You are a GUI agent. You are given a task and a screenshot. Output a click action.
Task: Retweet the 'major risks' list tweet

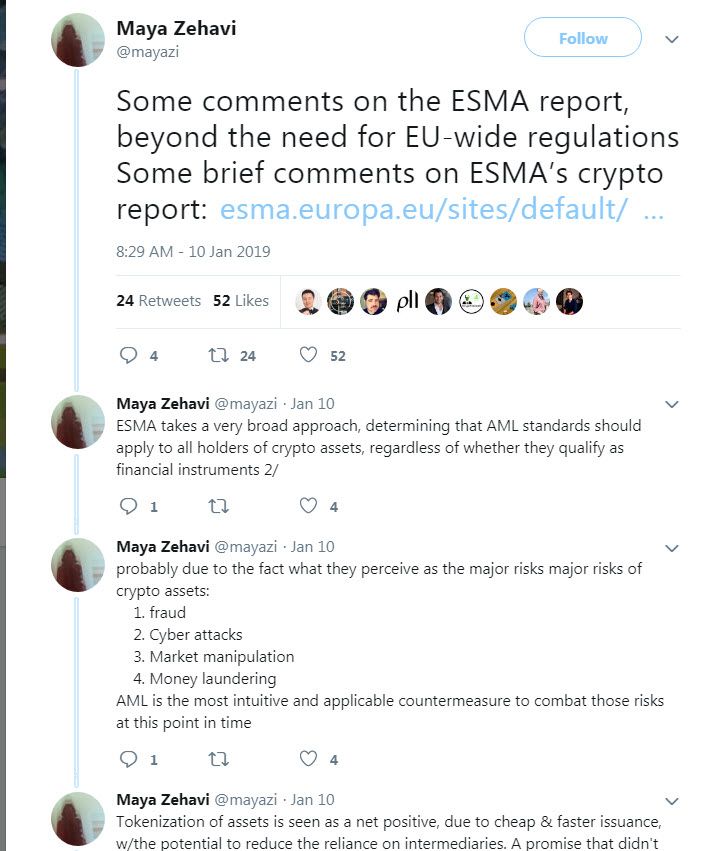(x=218, y=759)
